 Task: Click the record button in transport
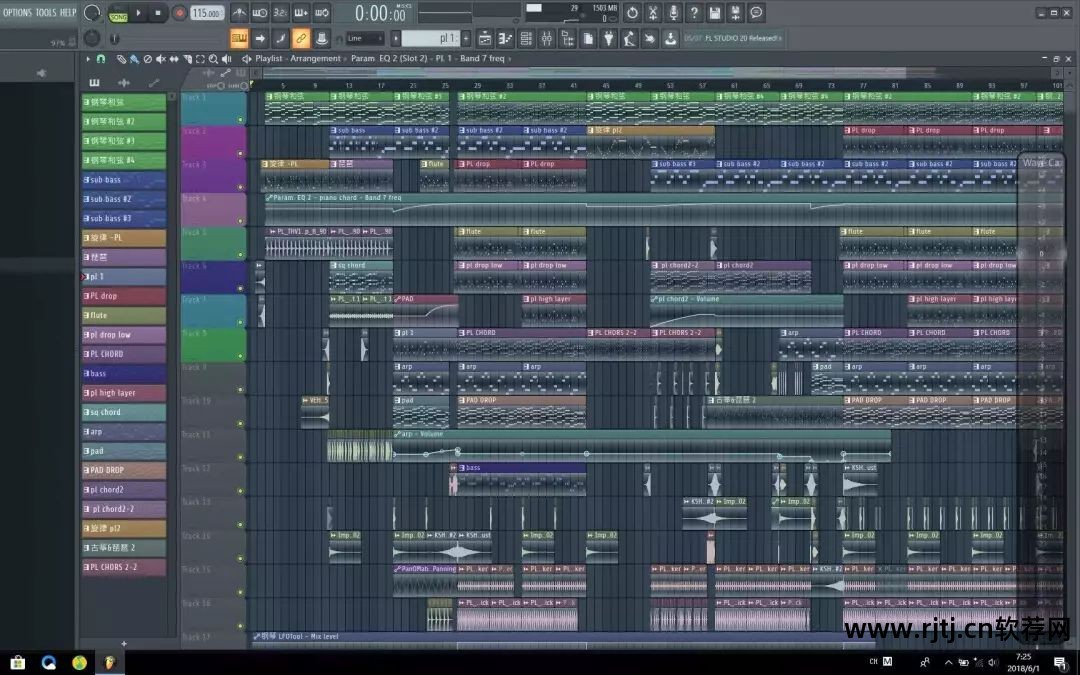179,13
